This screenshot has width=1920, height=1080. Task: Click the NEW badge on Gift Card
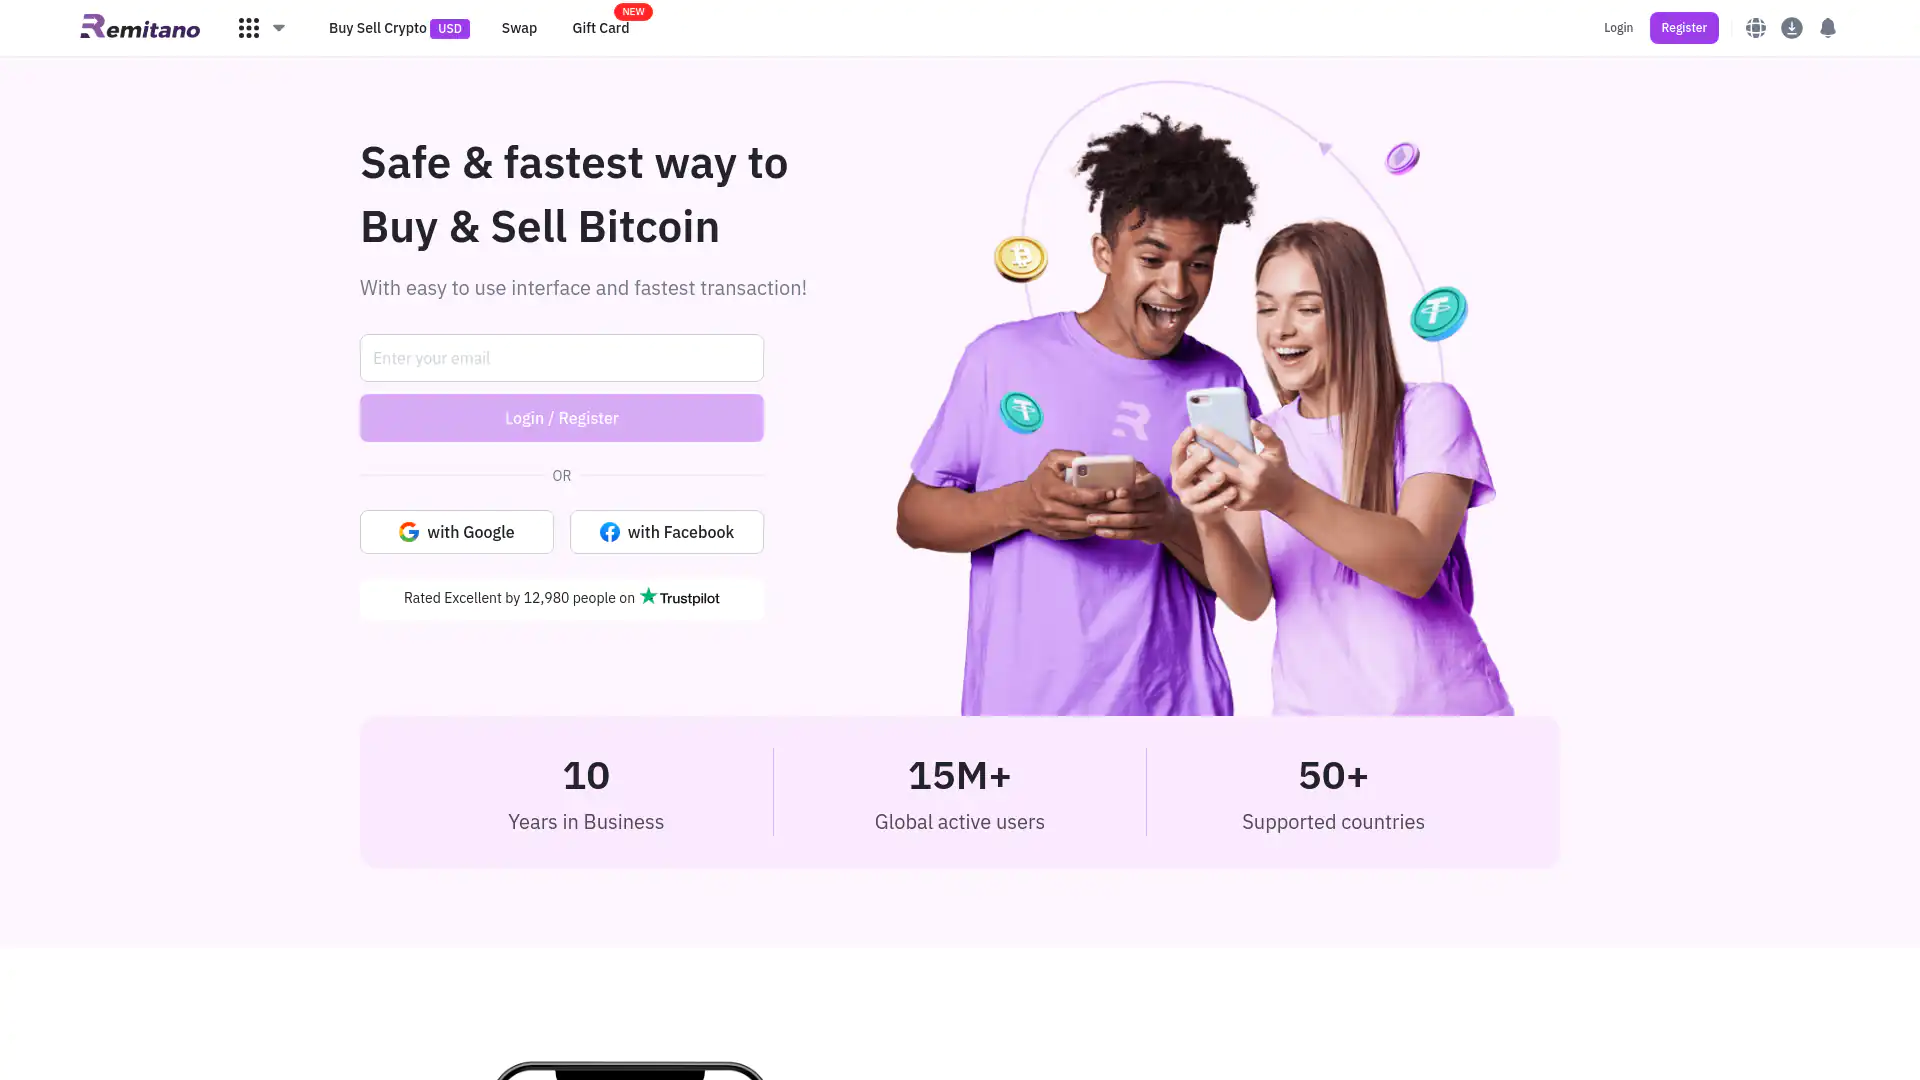pos(633,12)
